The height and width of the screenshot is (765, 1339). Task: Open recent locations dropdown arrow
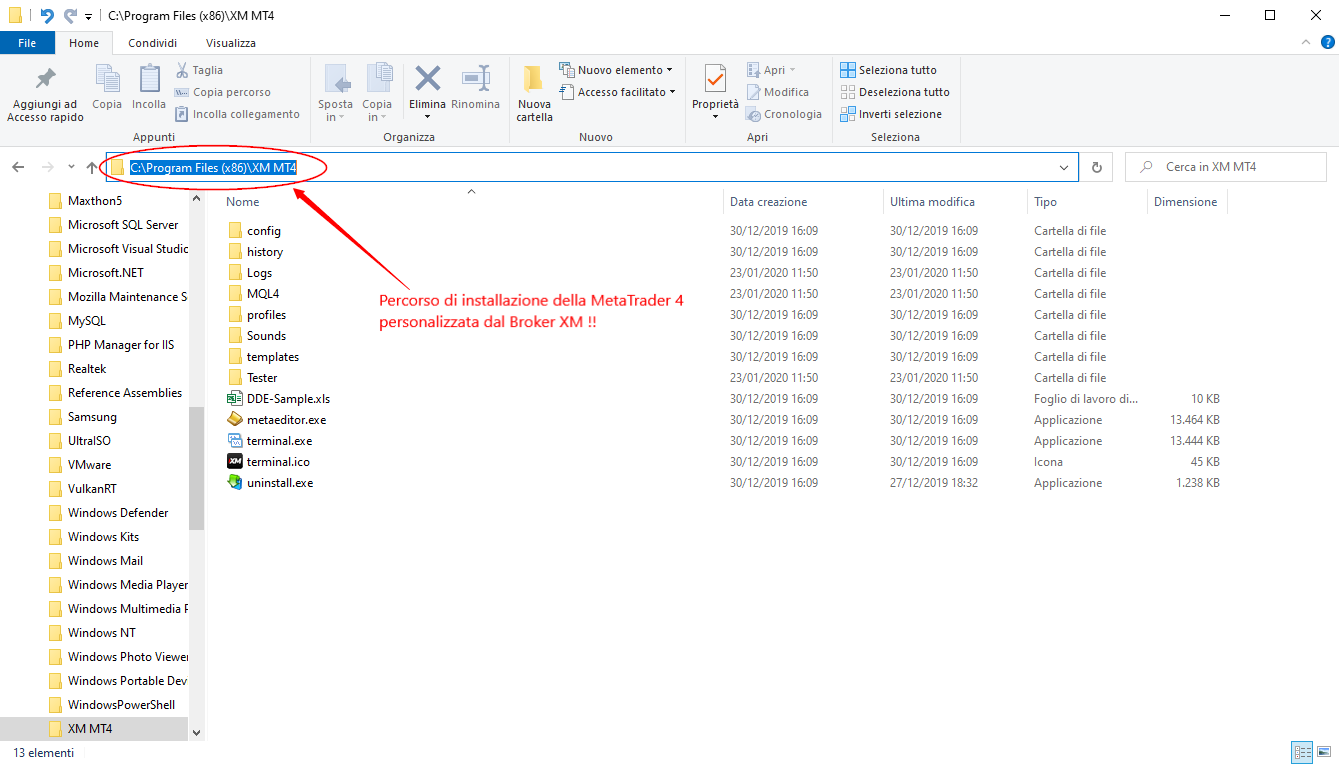(71, 167)
